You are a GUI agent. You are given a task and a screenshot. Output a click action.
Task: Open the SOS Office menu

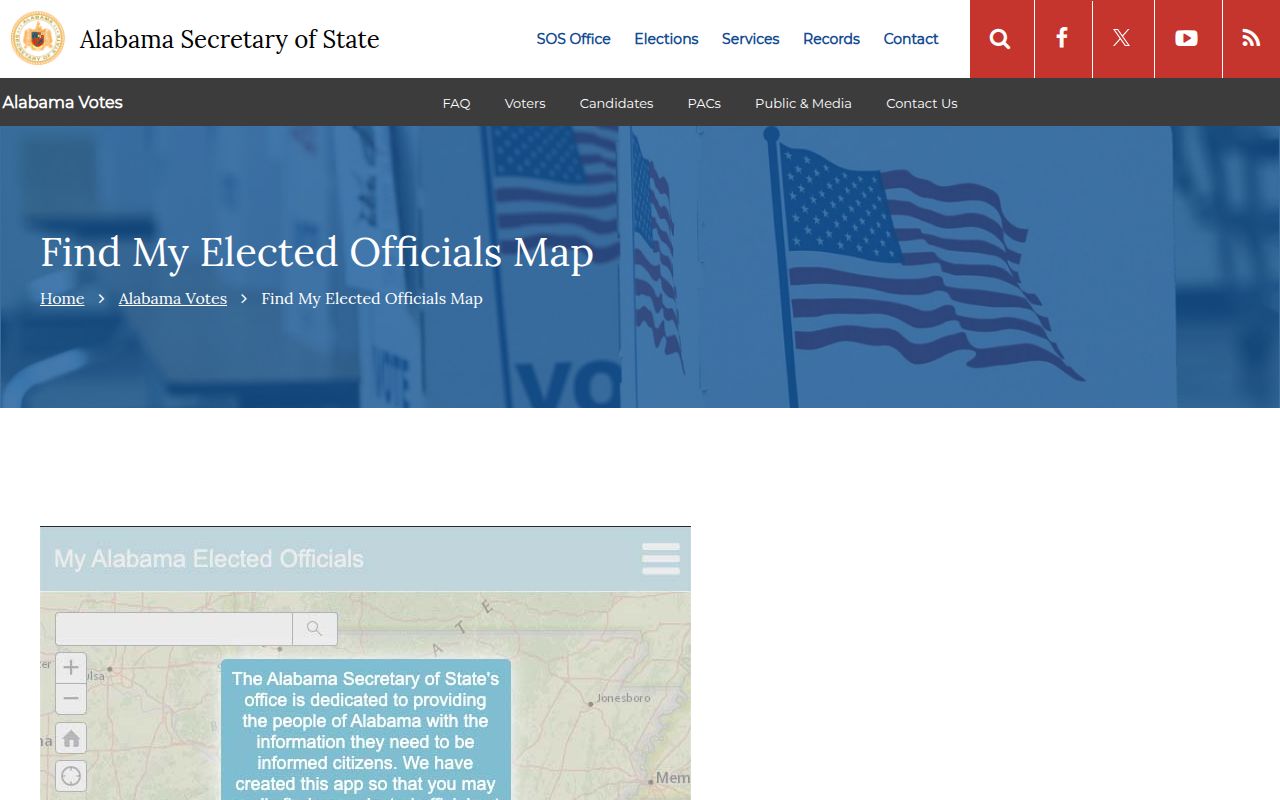point(573,39)
